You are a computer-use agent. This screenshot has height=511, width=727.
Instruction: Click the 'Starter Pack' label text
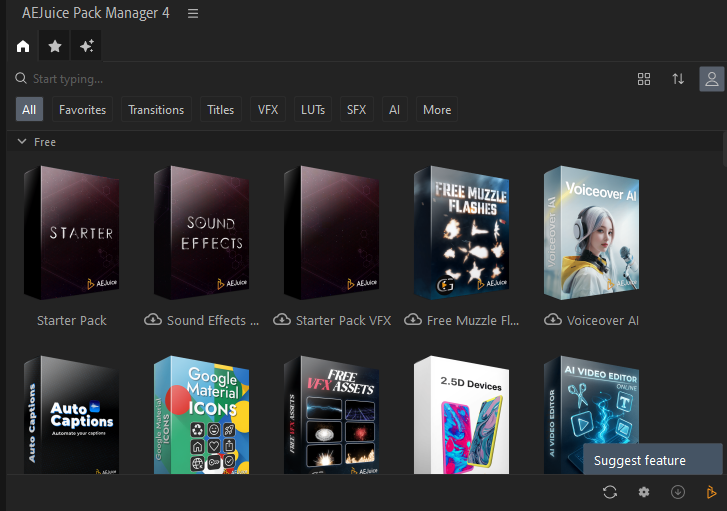pos(72,320)
